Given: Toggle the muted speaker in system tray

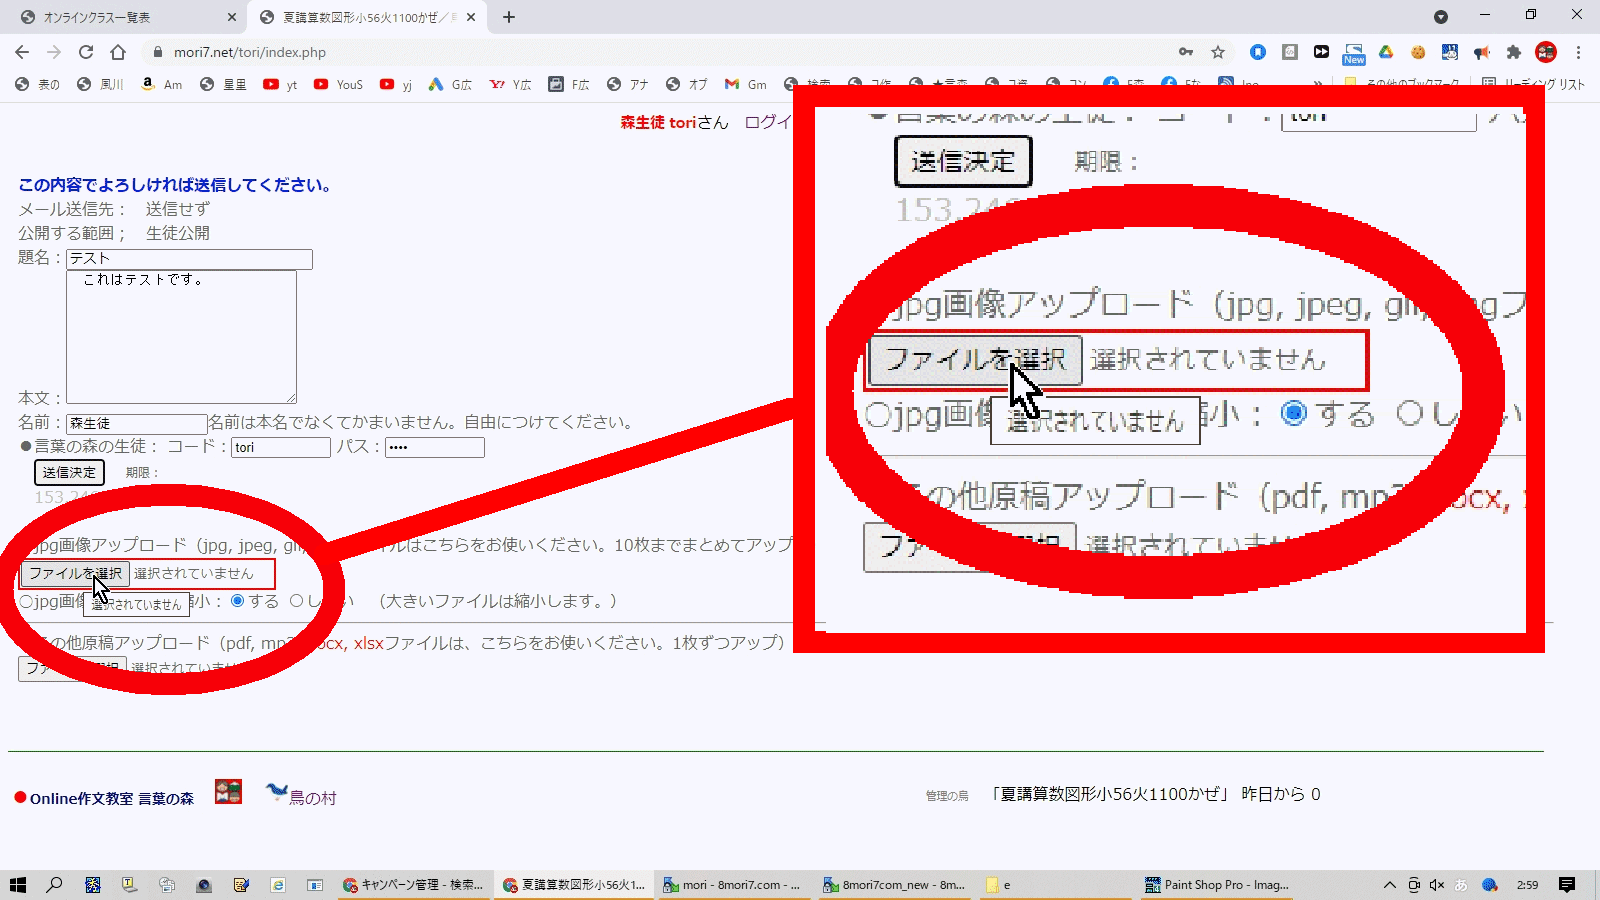Looking at the screenshot, I should (x=1437, y=885).
